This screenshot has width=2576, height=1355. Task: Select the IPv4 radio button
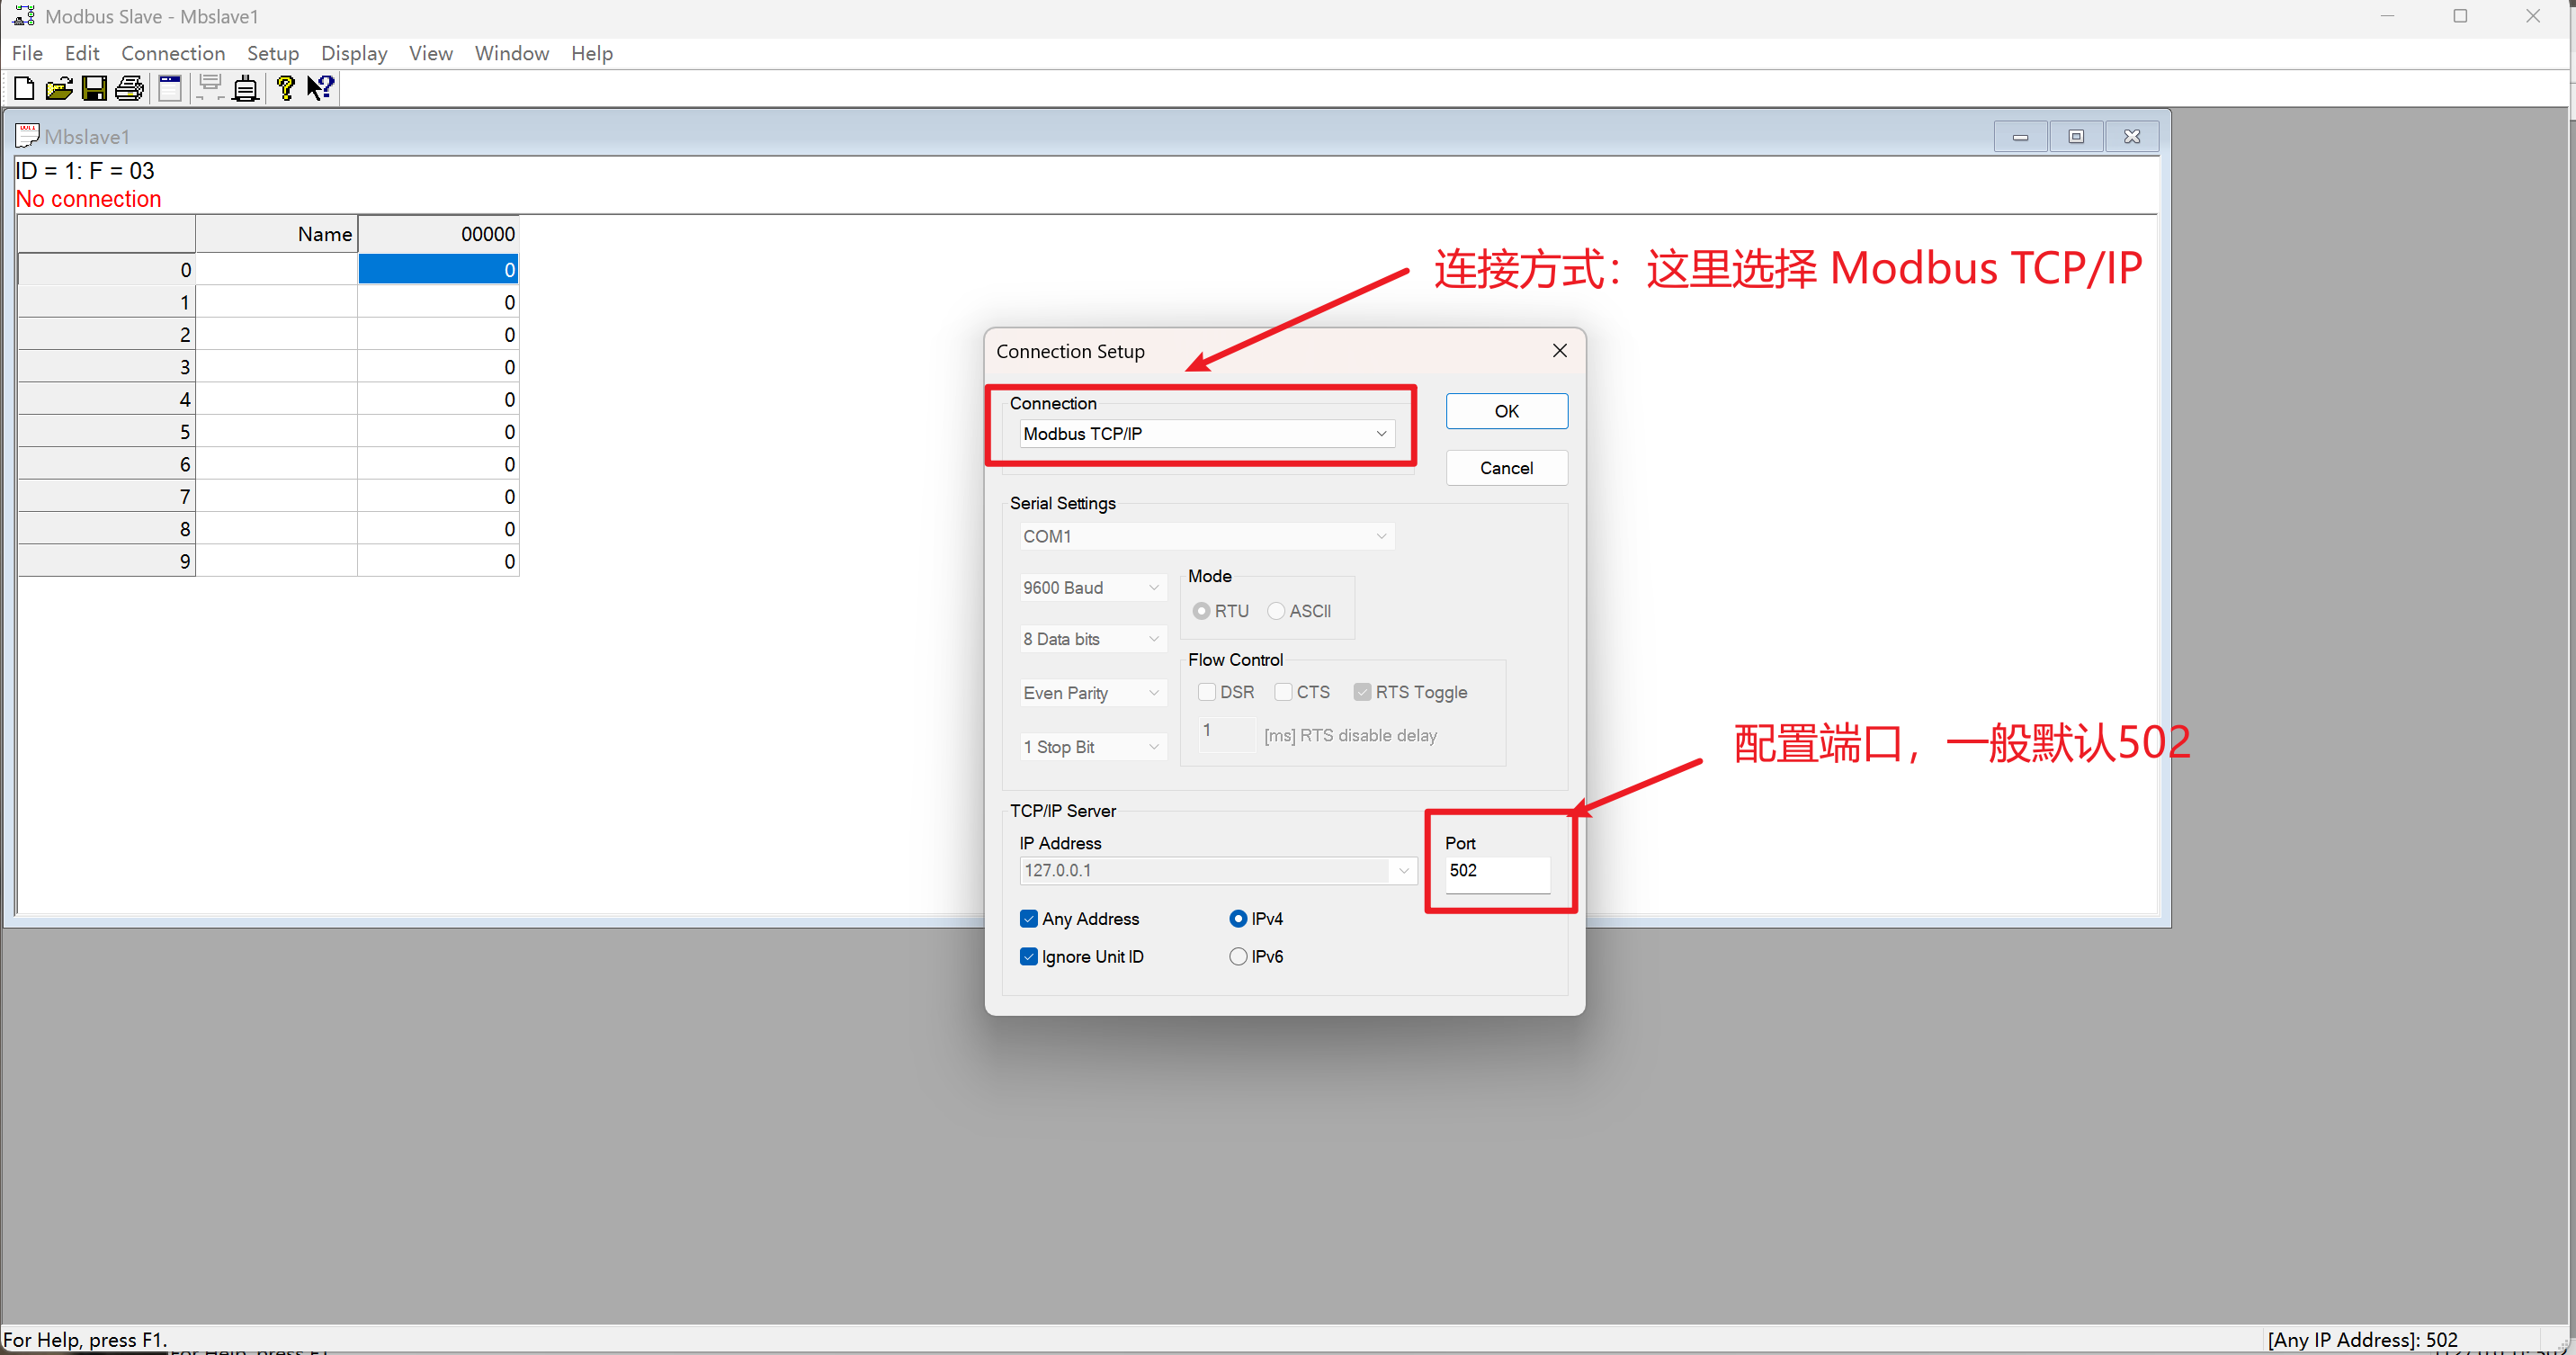click(x=1238, y=918)
